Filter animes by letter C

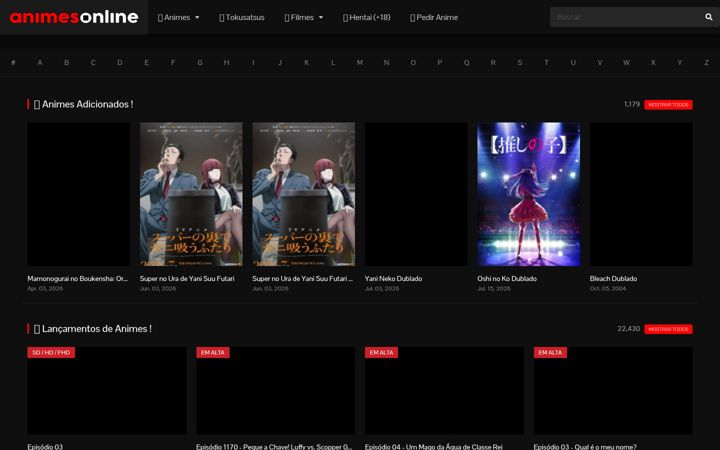point(93,62)
